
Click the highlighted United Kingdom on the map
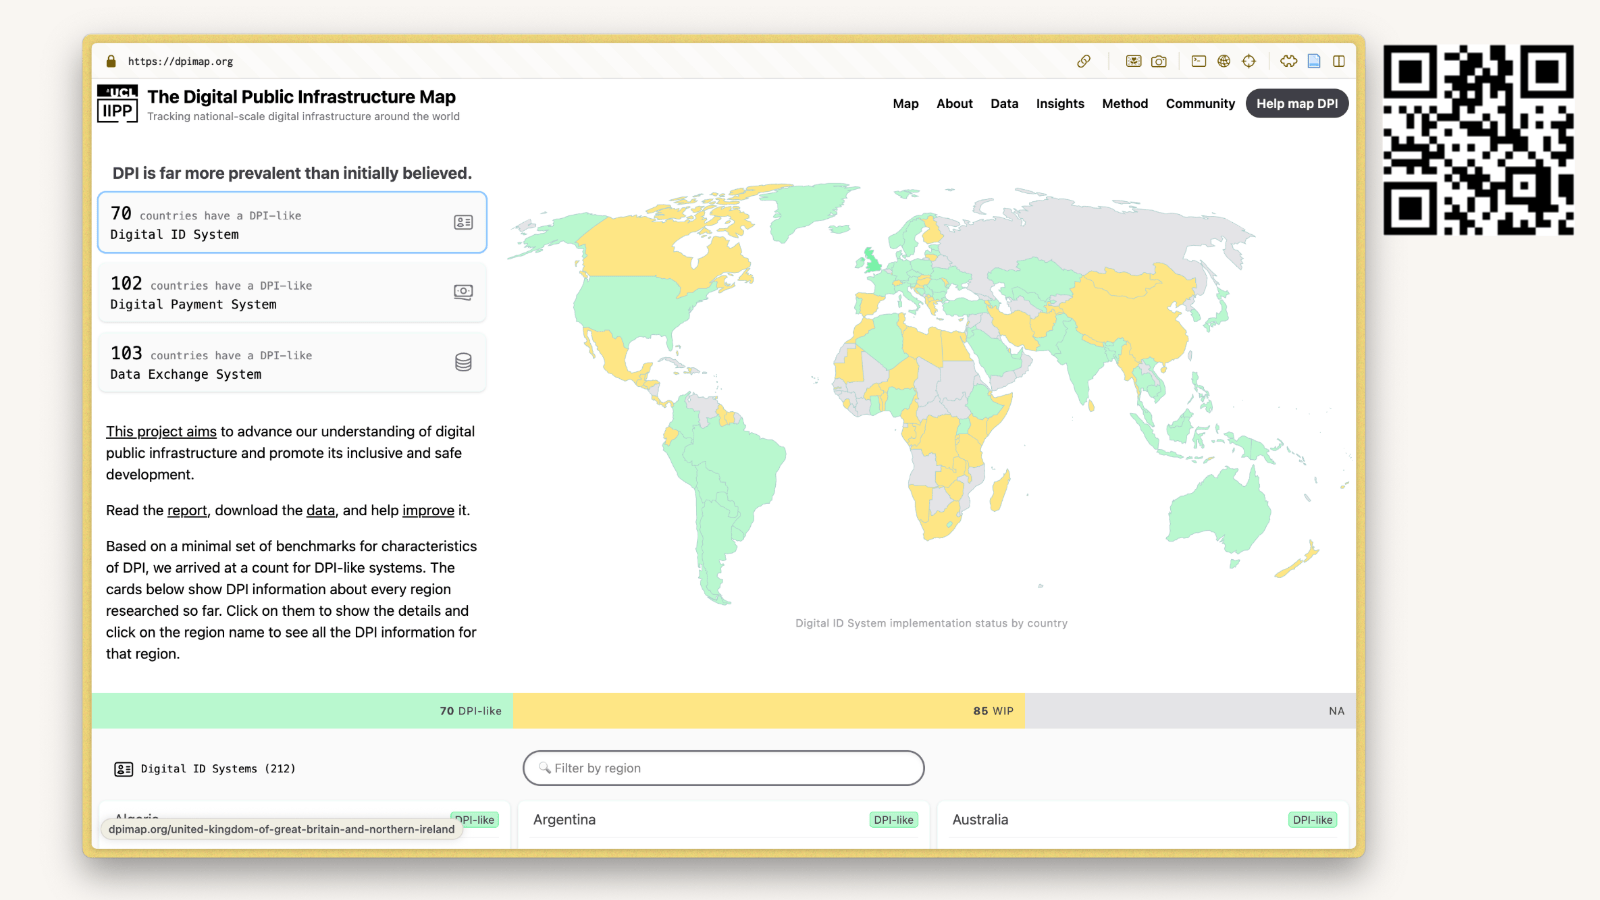(x=873, y=262)
